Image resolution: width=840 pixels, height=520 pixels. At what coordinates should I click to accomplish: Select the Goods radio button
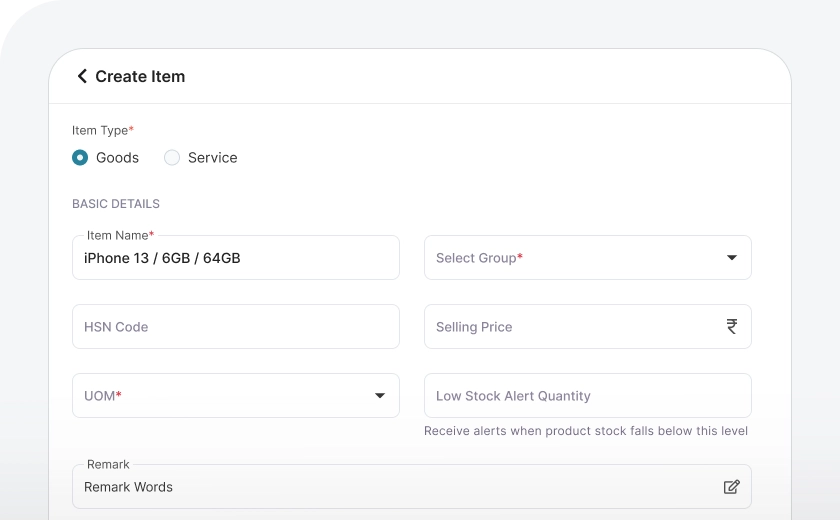(x=80, y=158)
